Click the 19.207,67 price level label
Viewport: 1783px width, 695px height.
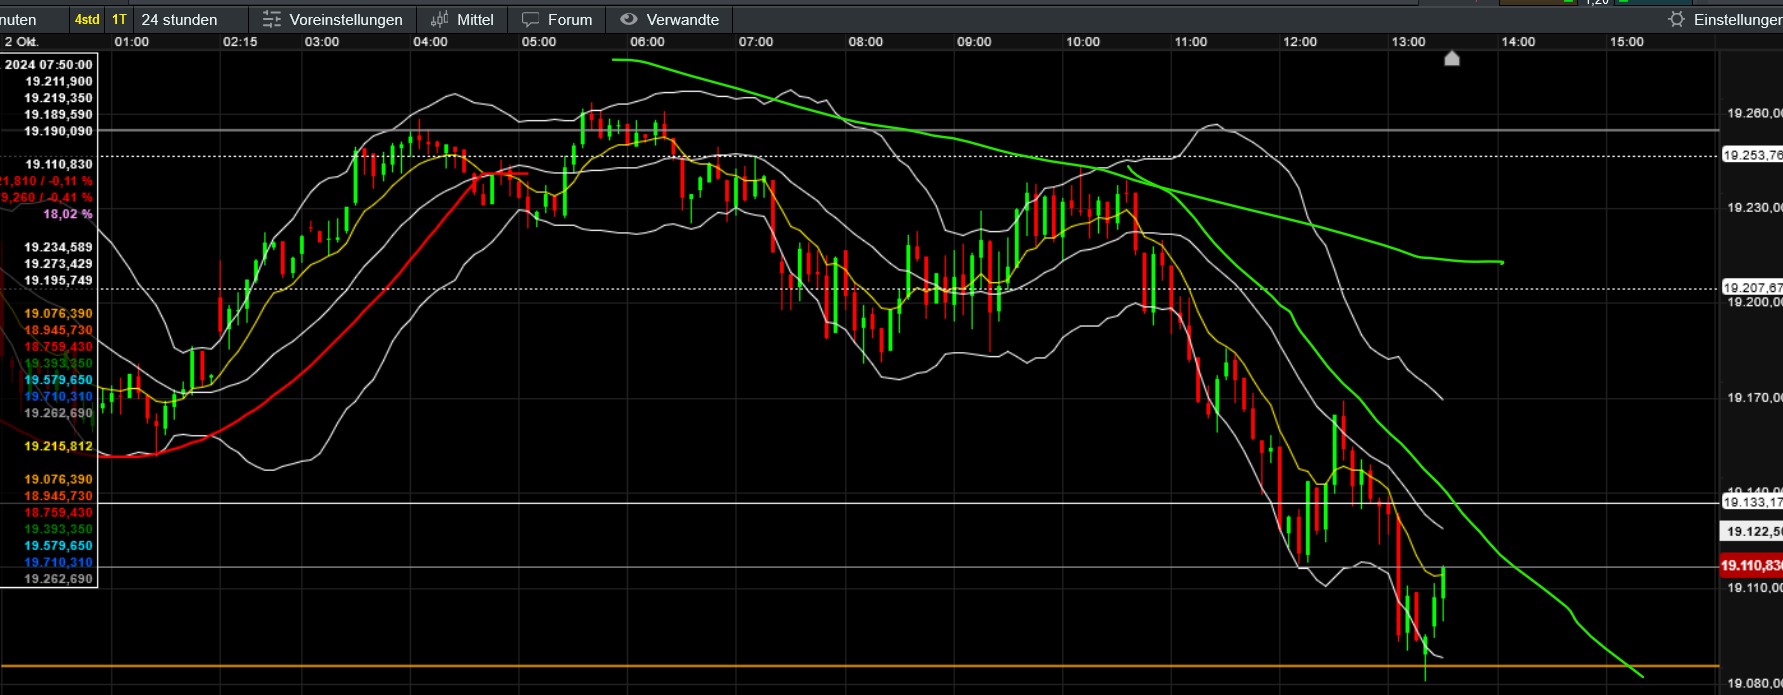pyautogui.click(x=1751, y=288)
